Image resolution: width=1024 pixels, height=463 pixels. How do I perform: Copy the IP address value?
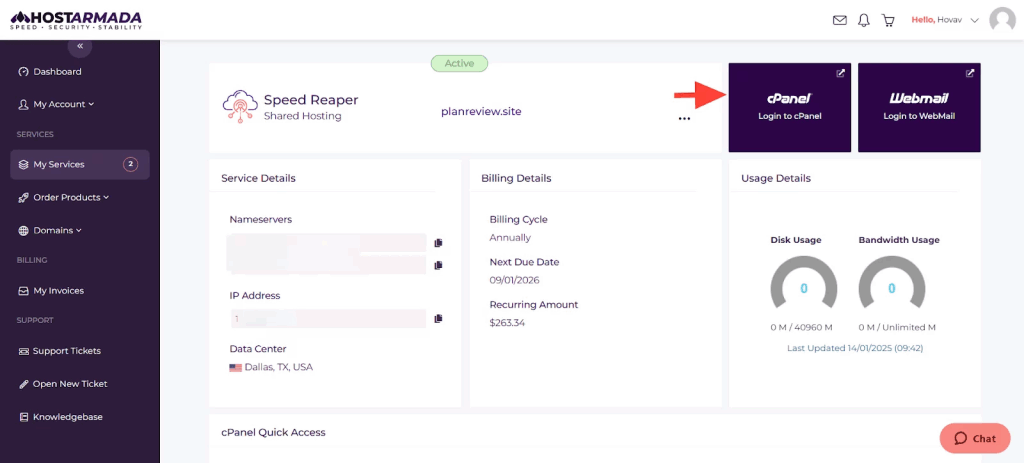tap(438, 319)
